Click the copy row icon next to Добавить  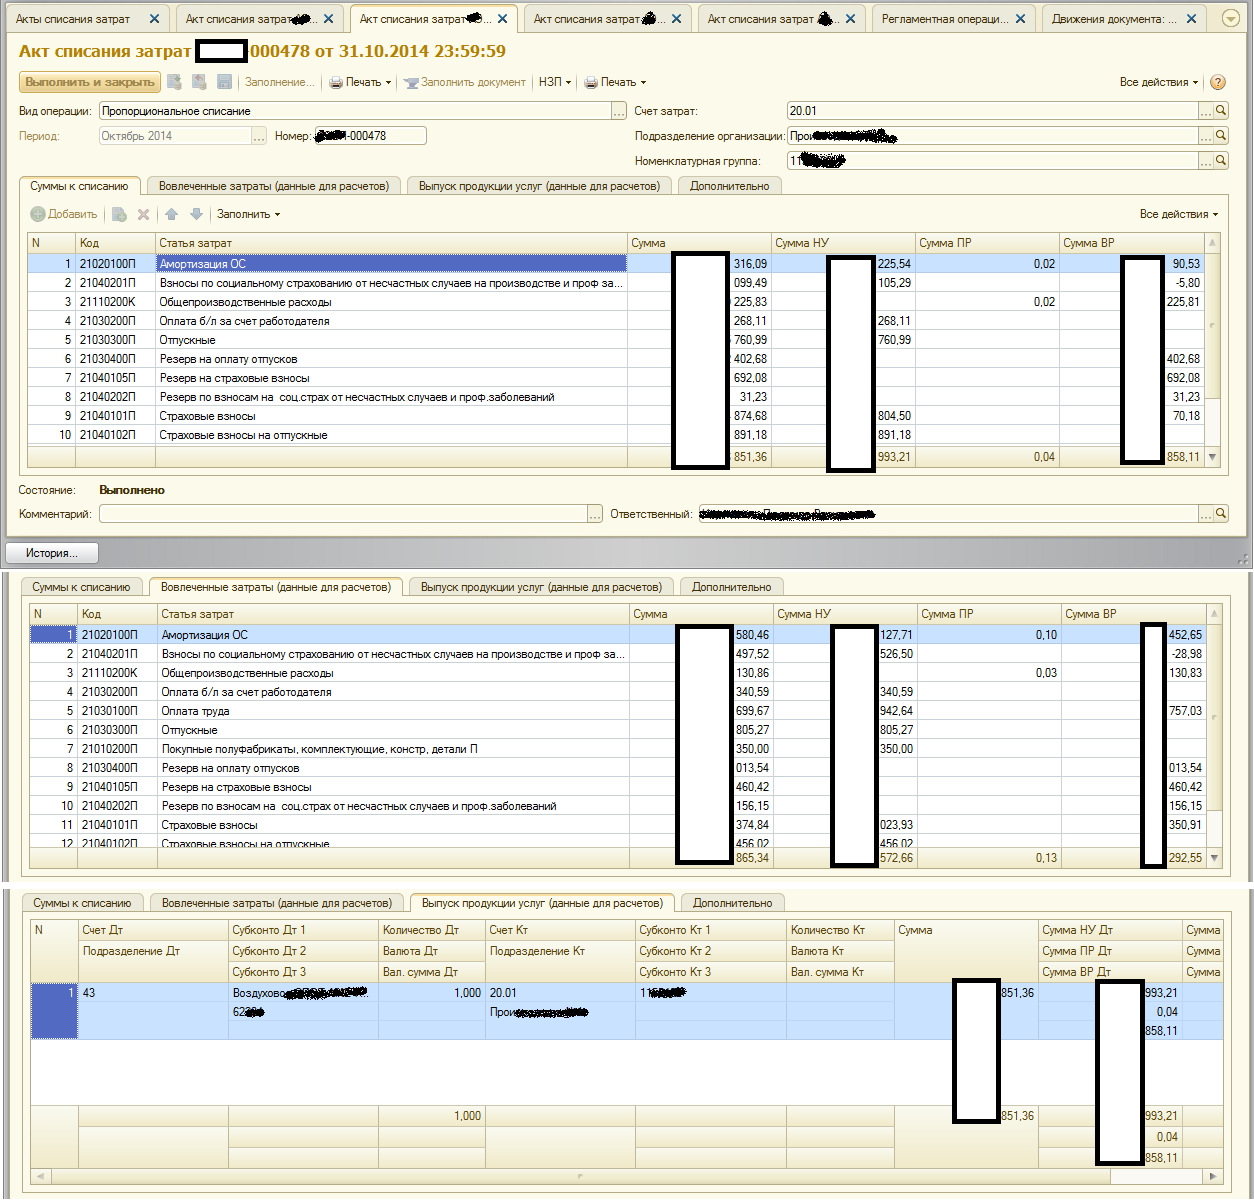coord(119,214)
